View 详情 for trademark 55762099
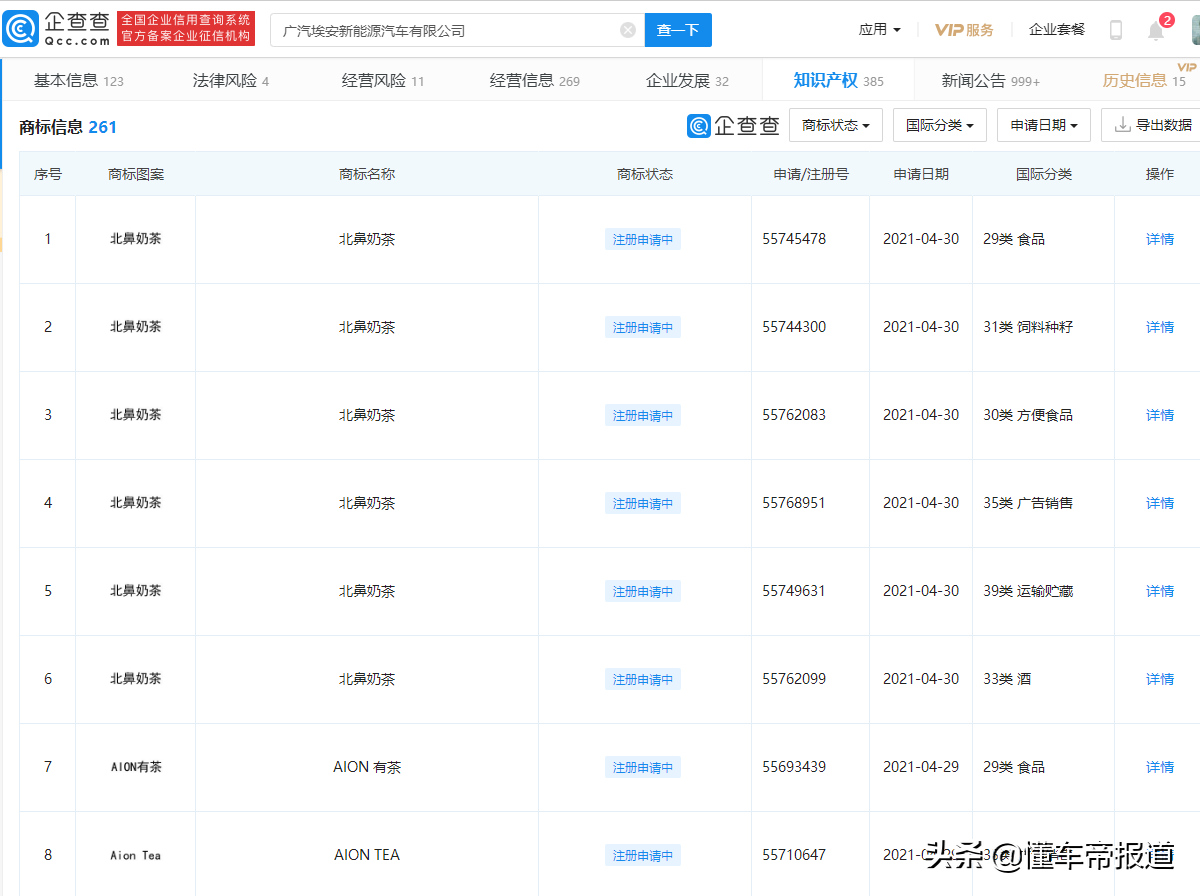The width and height of the screenshot is (1200, 896). point(1160,679)
